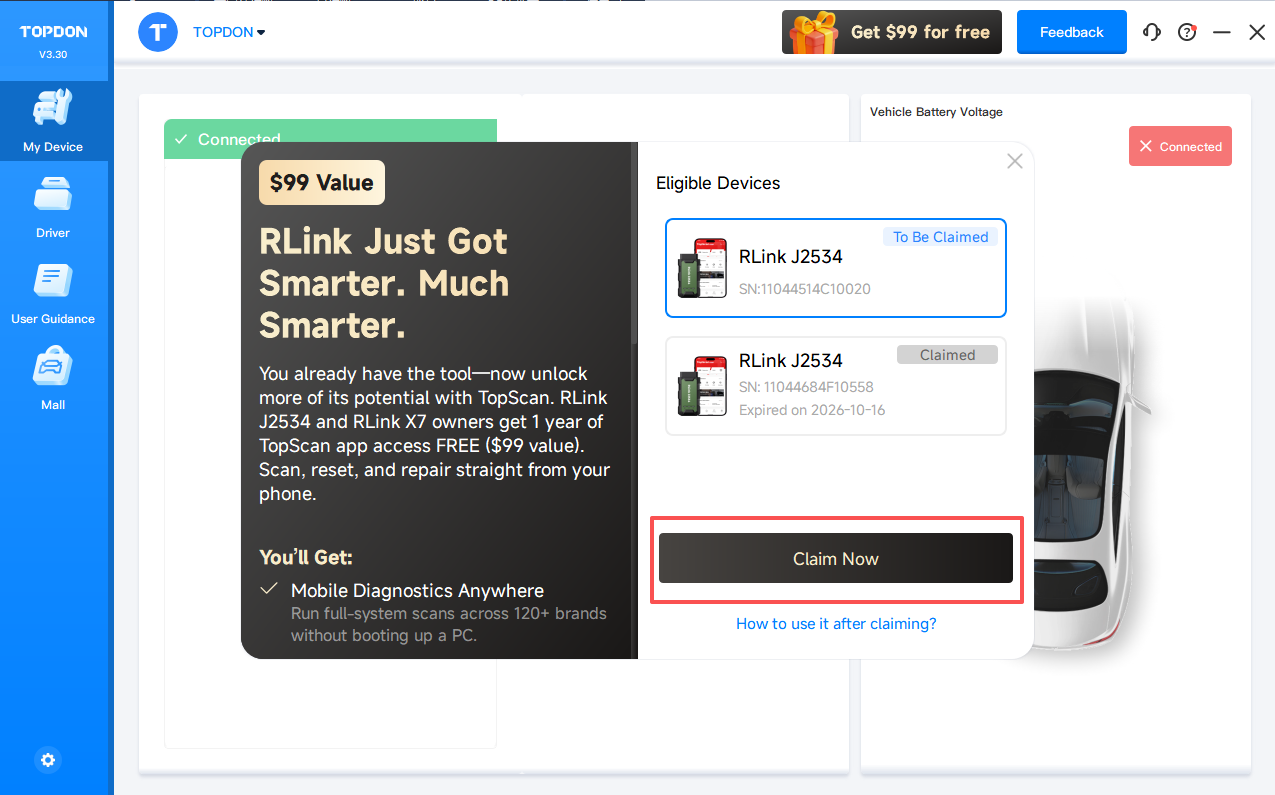Image resolution: width=1275 pixels, height=795 pixels.
Task: Click the question mark help icon
Action: pos(1187,32)
